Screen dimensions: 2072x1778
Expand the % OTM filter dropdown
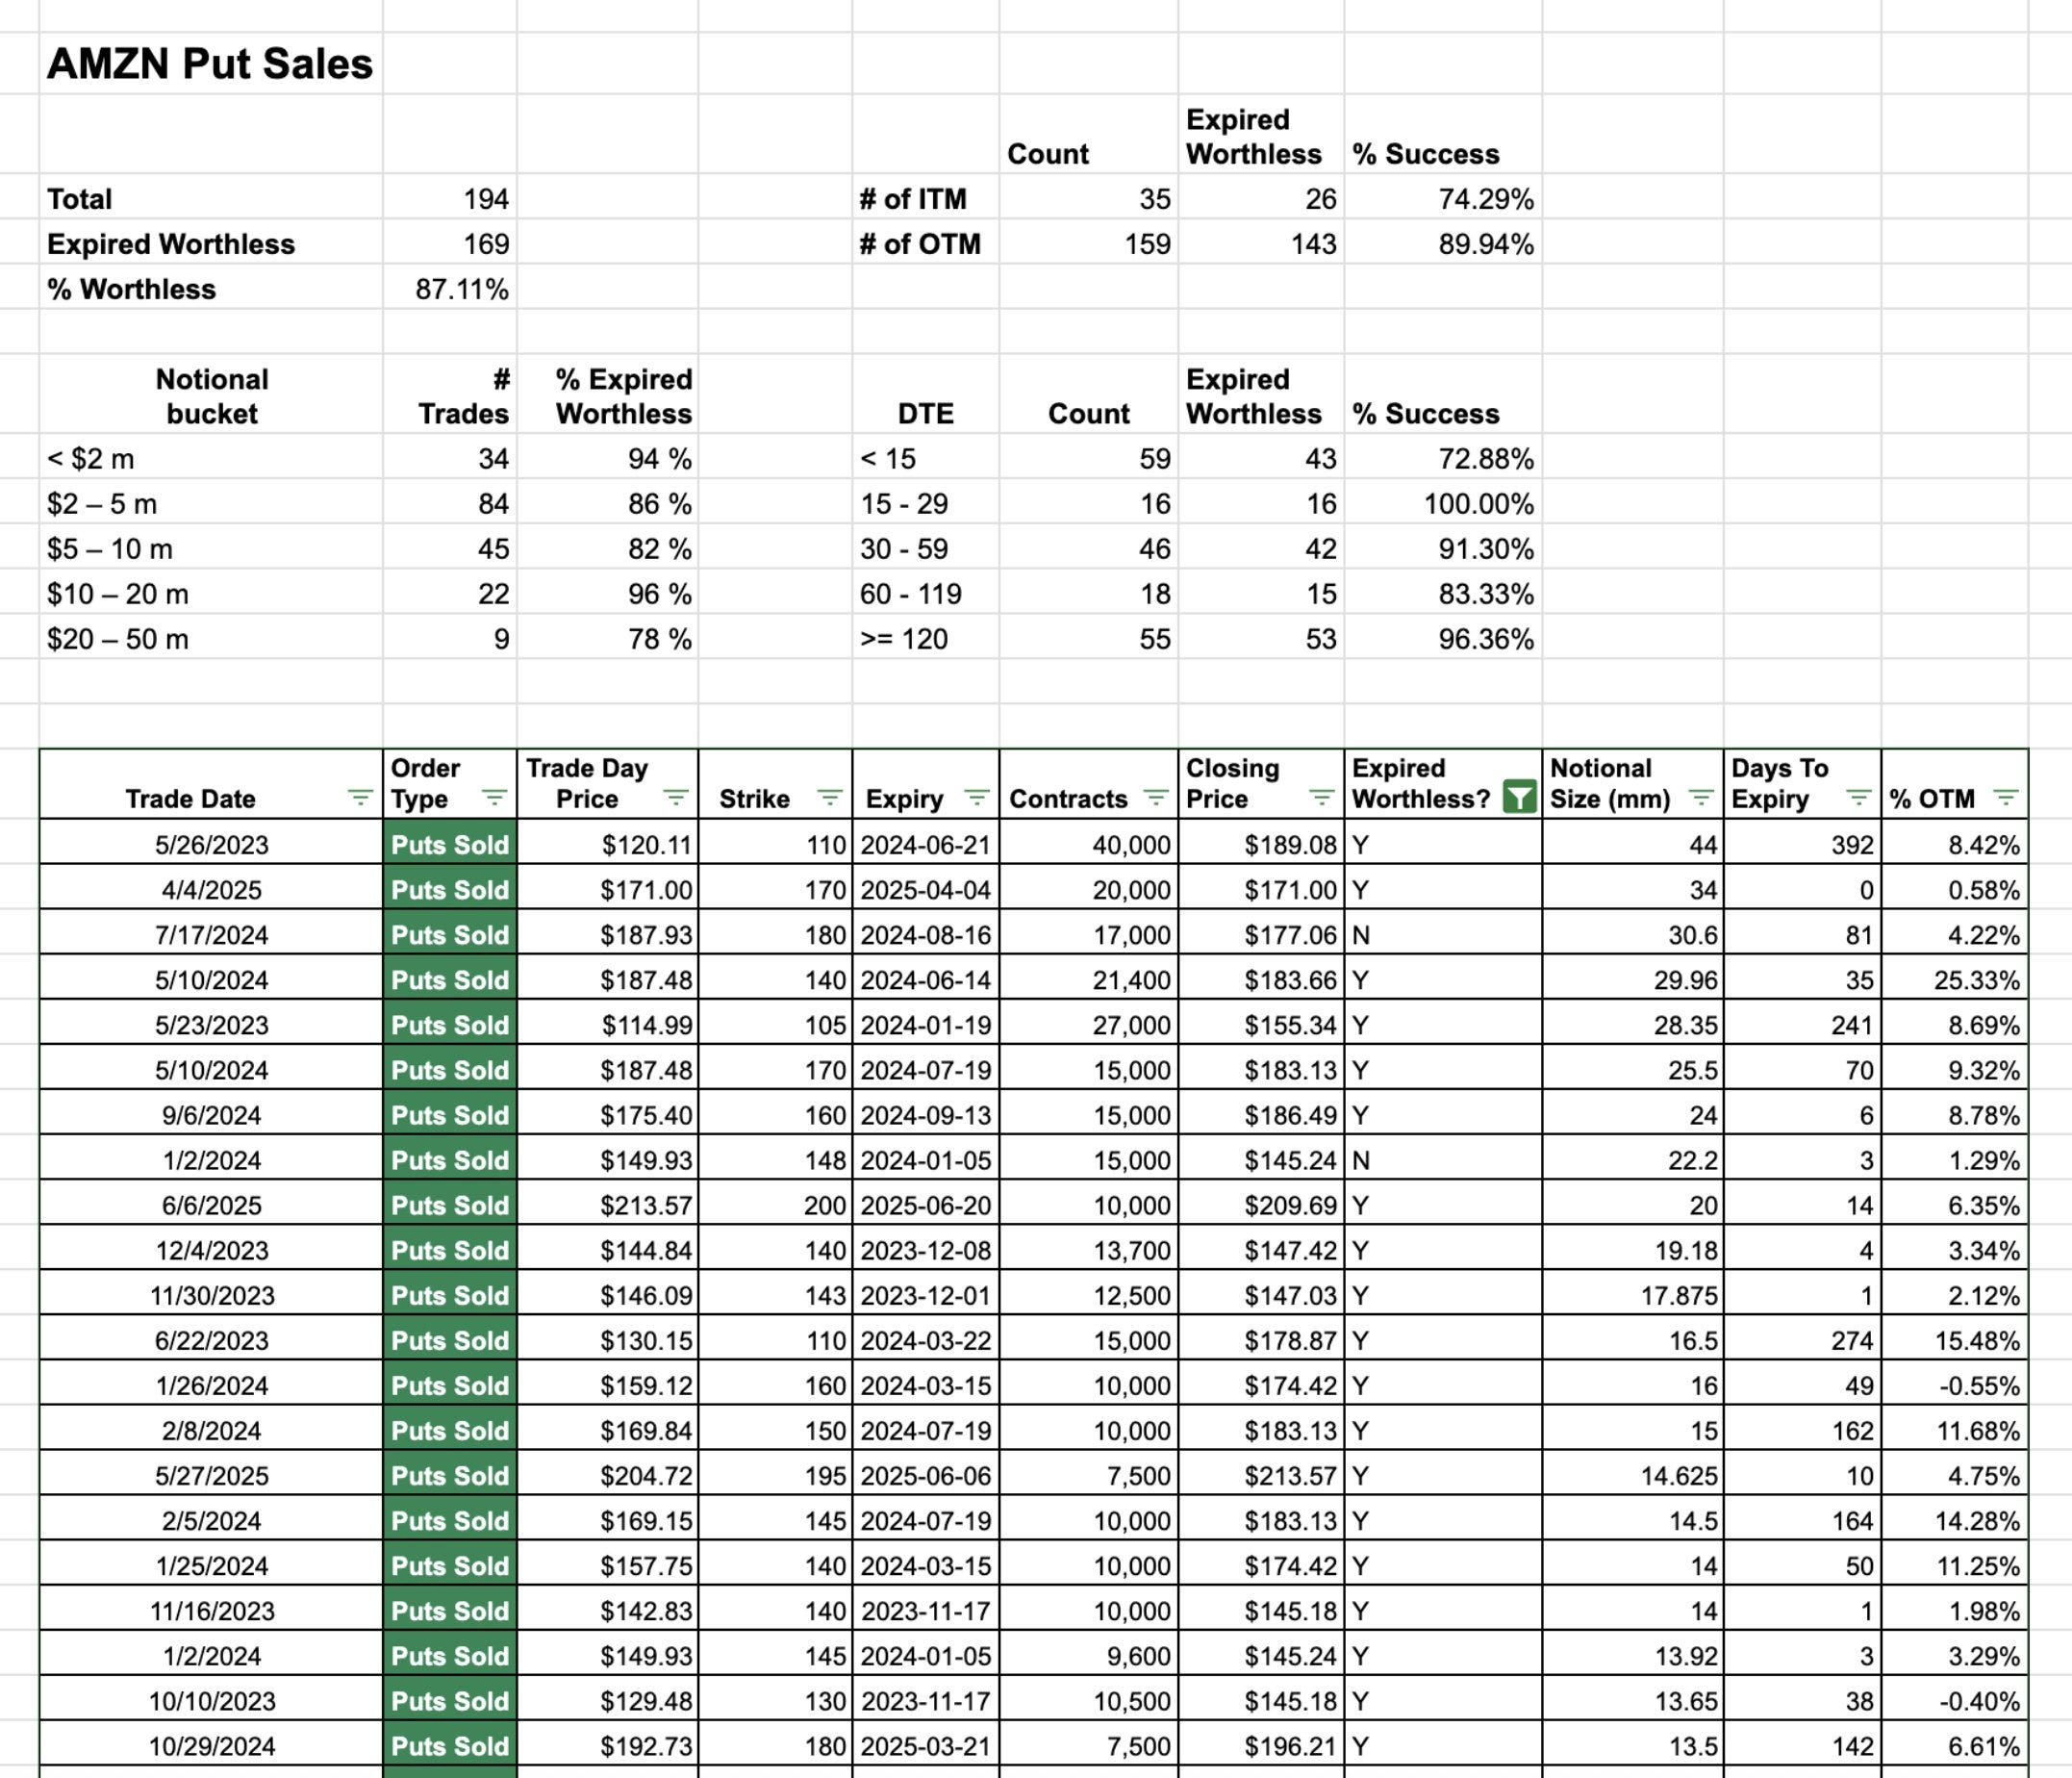point(2004,797)
